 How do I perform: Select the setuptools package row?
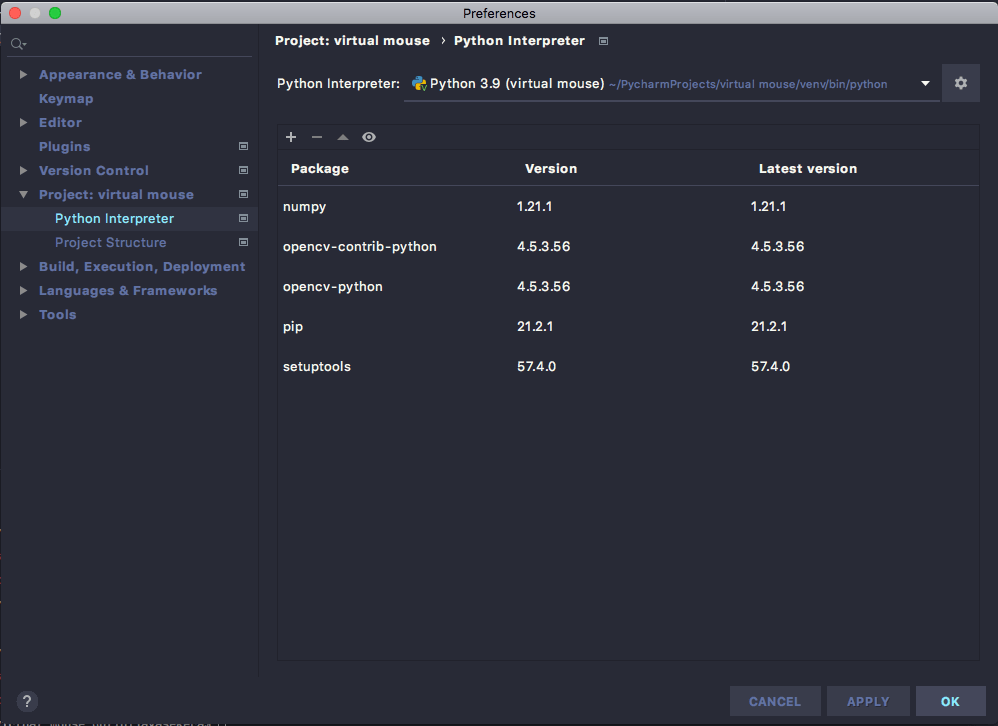(x=628, y=366)
